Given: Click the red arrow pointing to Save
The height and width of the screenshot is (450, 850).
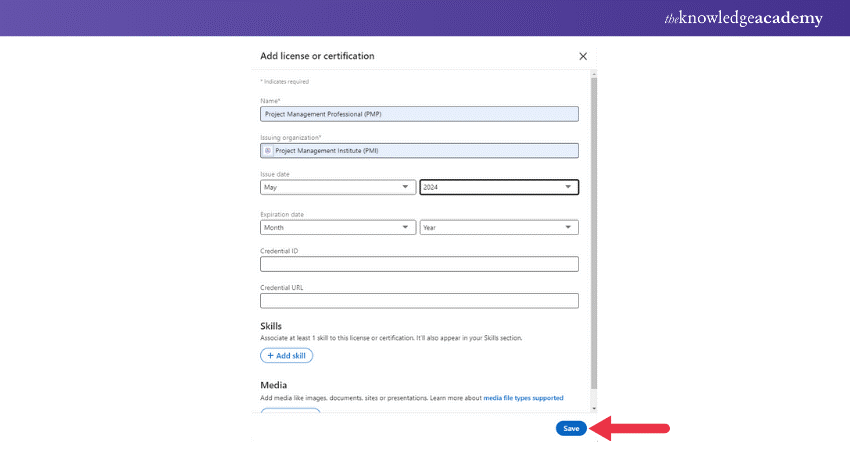Looking at the screenshot, I should 630,428.
